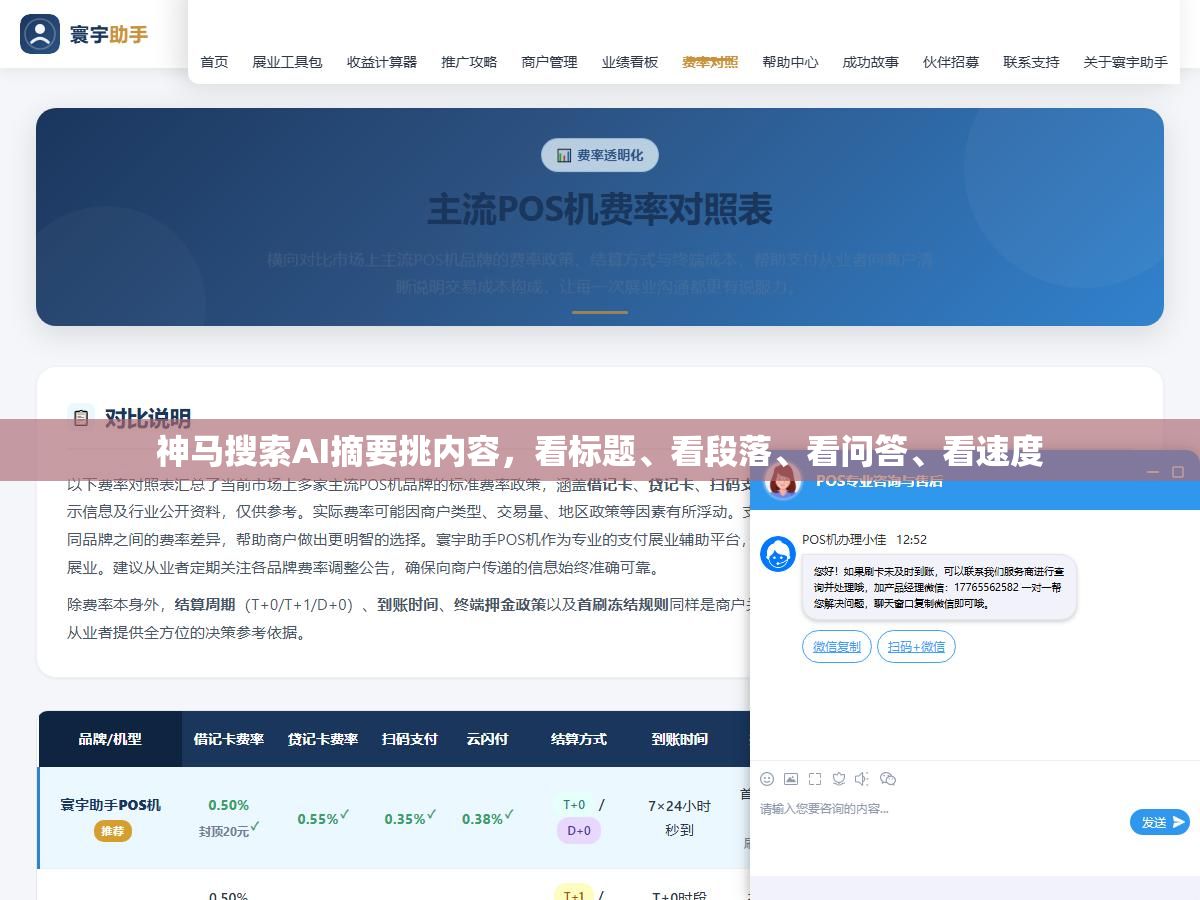1200x900 pixels.
Task: Maximize the POS consultation chat window
Action: (x=1178, y=472)
